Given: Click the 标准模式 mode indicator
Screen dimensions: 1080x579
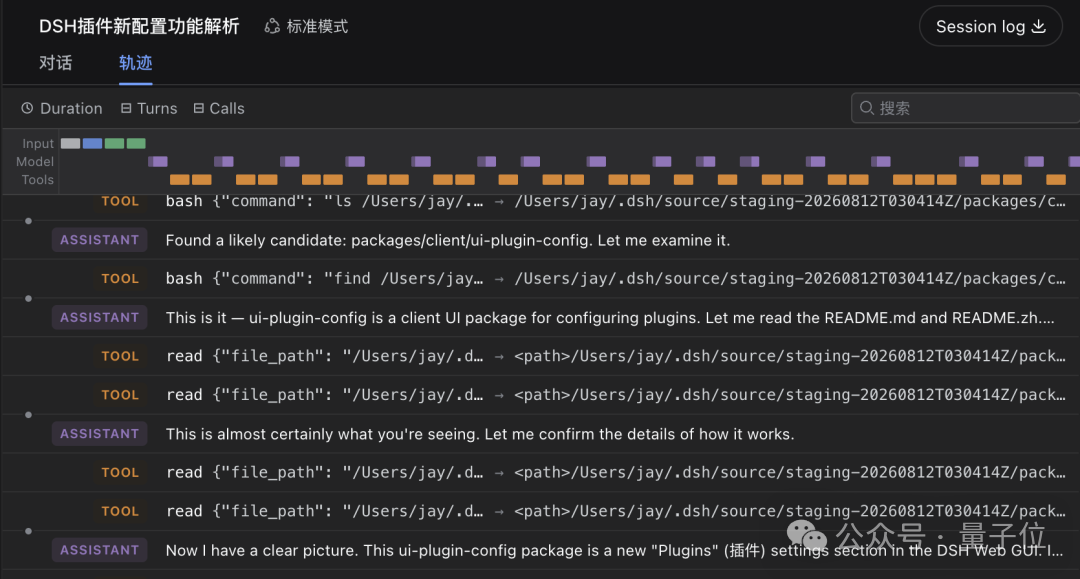Looking at the screenshot, I should [307, 27].
